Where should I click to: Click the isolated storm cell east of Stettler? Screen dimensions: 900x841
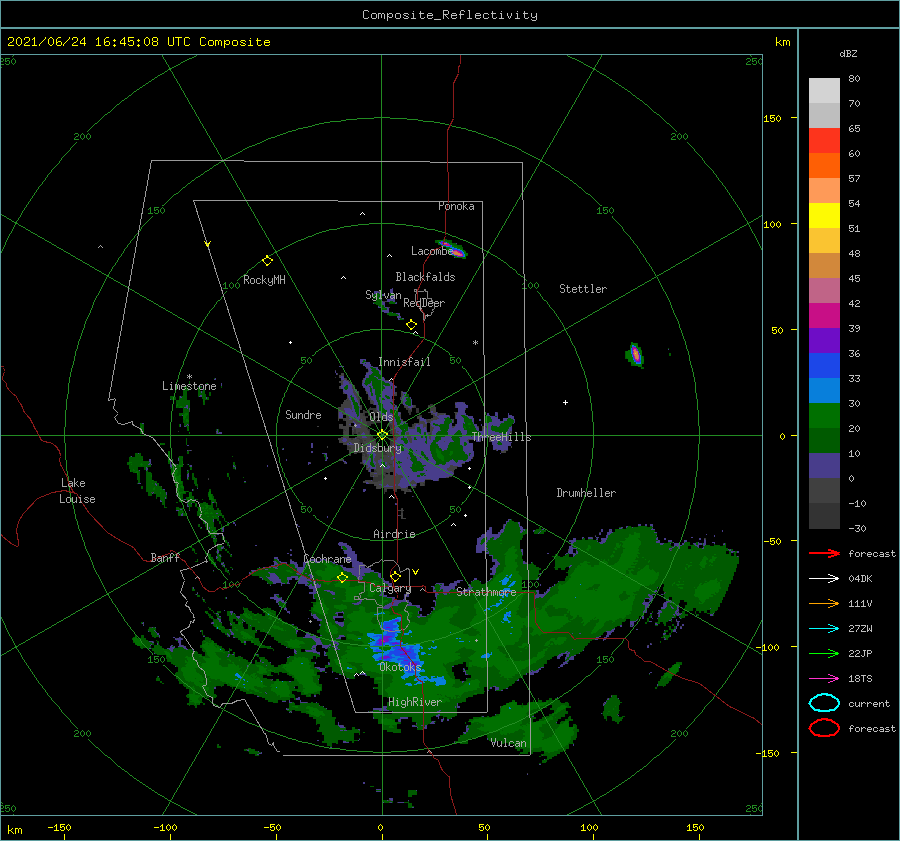635,354
